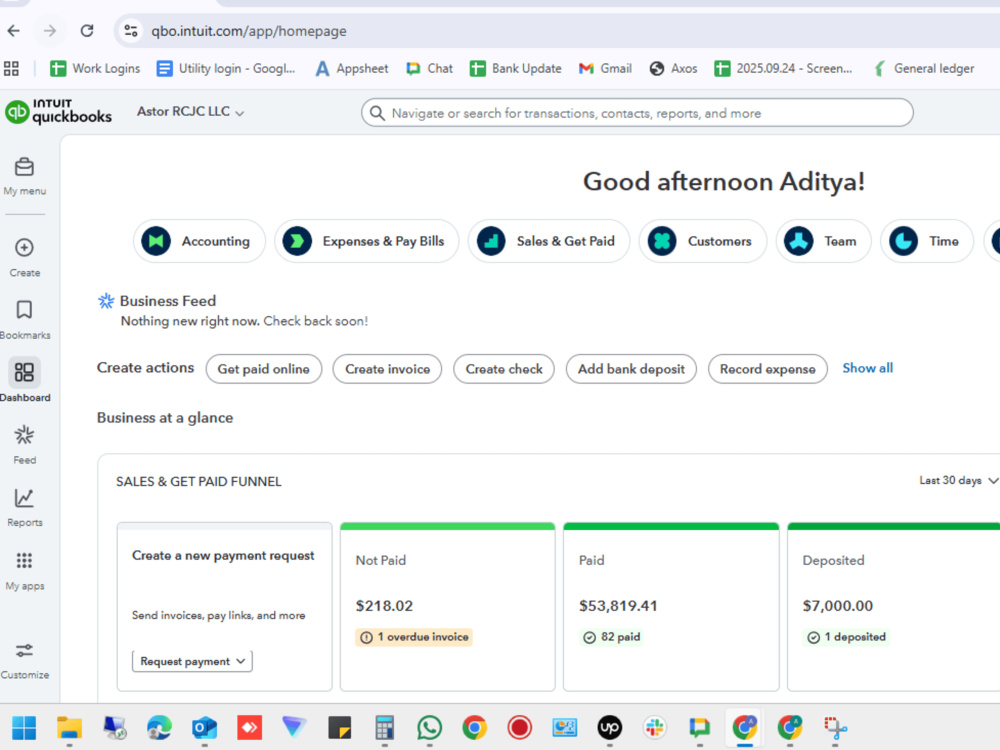Open File Explorer from the taskbar
This screenshot has width=1000, height=750.
pyautogui.click(x=70, y=727)
